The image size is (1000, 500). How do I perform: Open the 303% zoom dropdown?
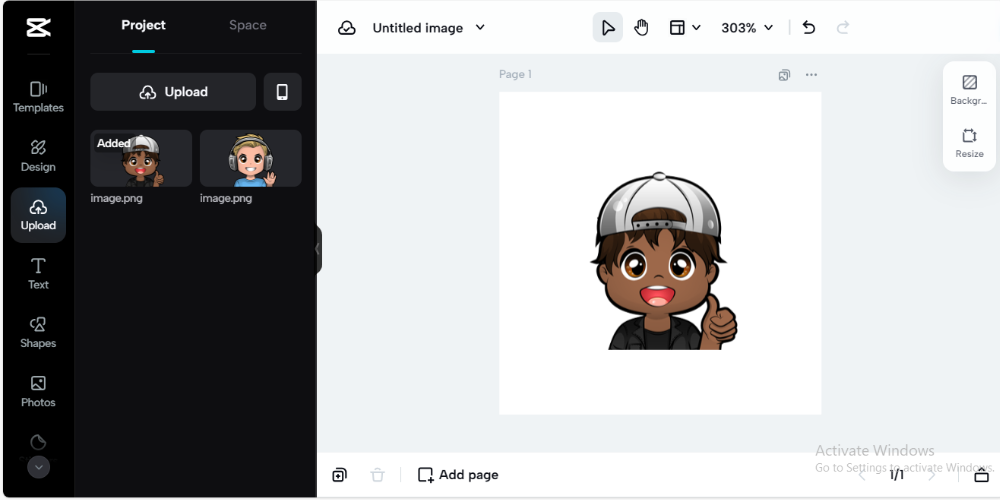747,28
